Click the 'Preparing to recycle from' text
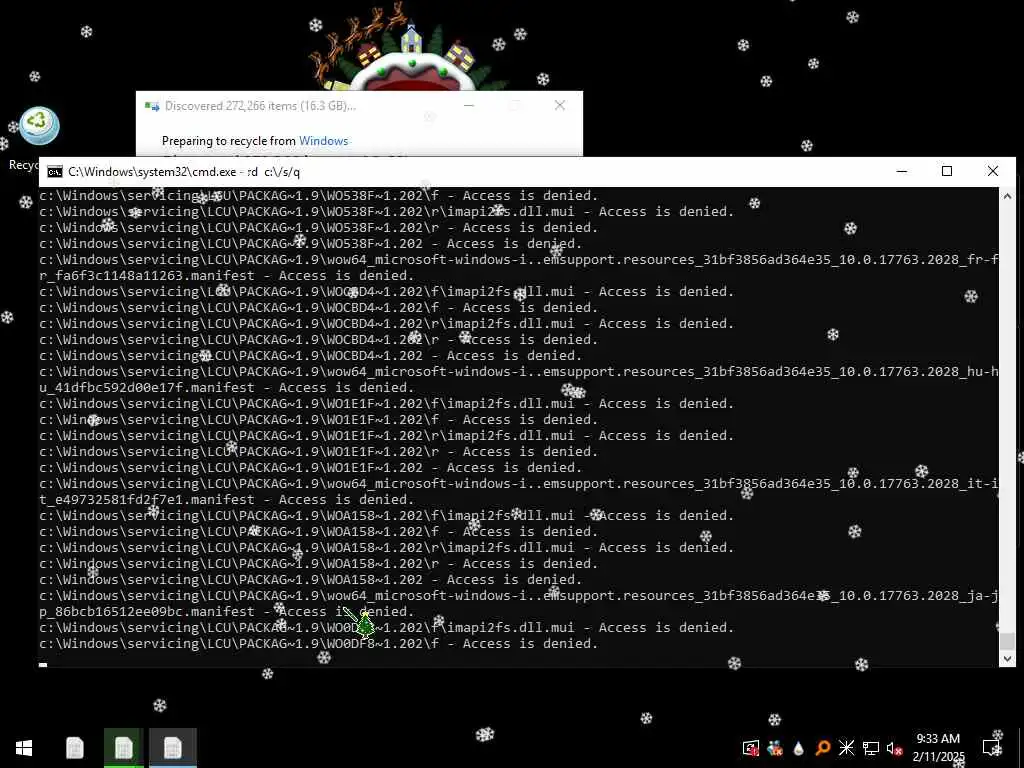Viewport: 1024px width, 768px height. (x=229, y=141)
